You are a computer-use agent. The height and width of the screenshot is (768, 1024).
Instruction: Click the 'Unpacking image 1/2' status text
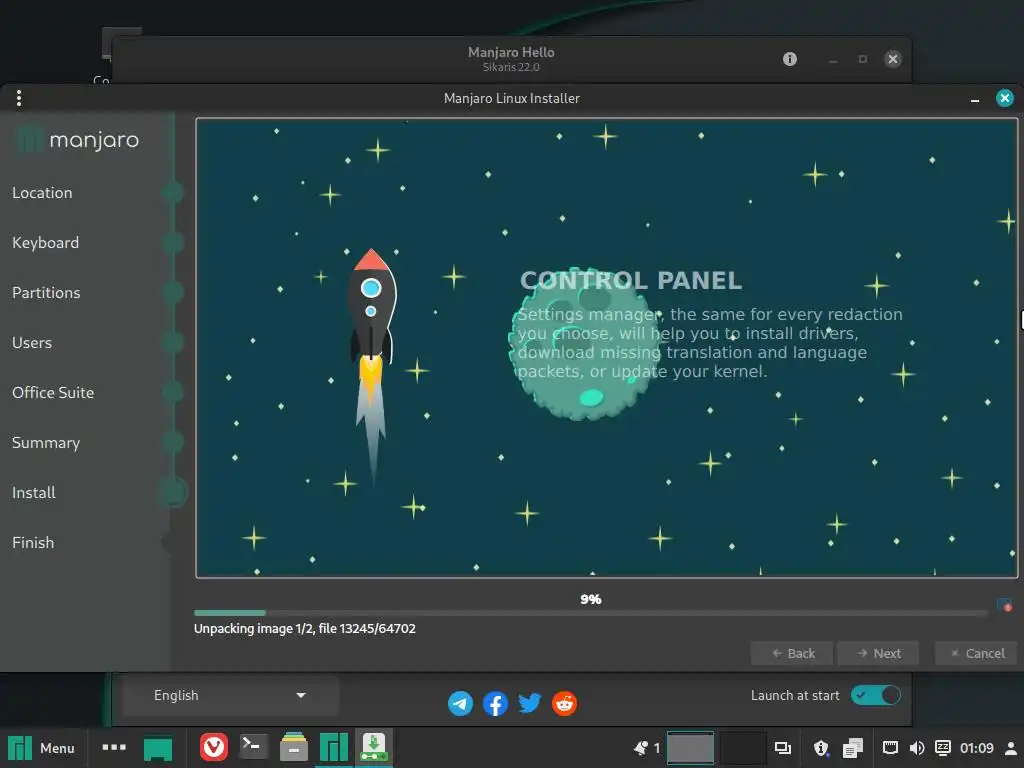[305, 629]
